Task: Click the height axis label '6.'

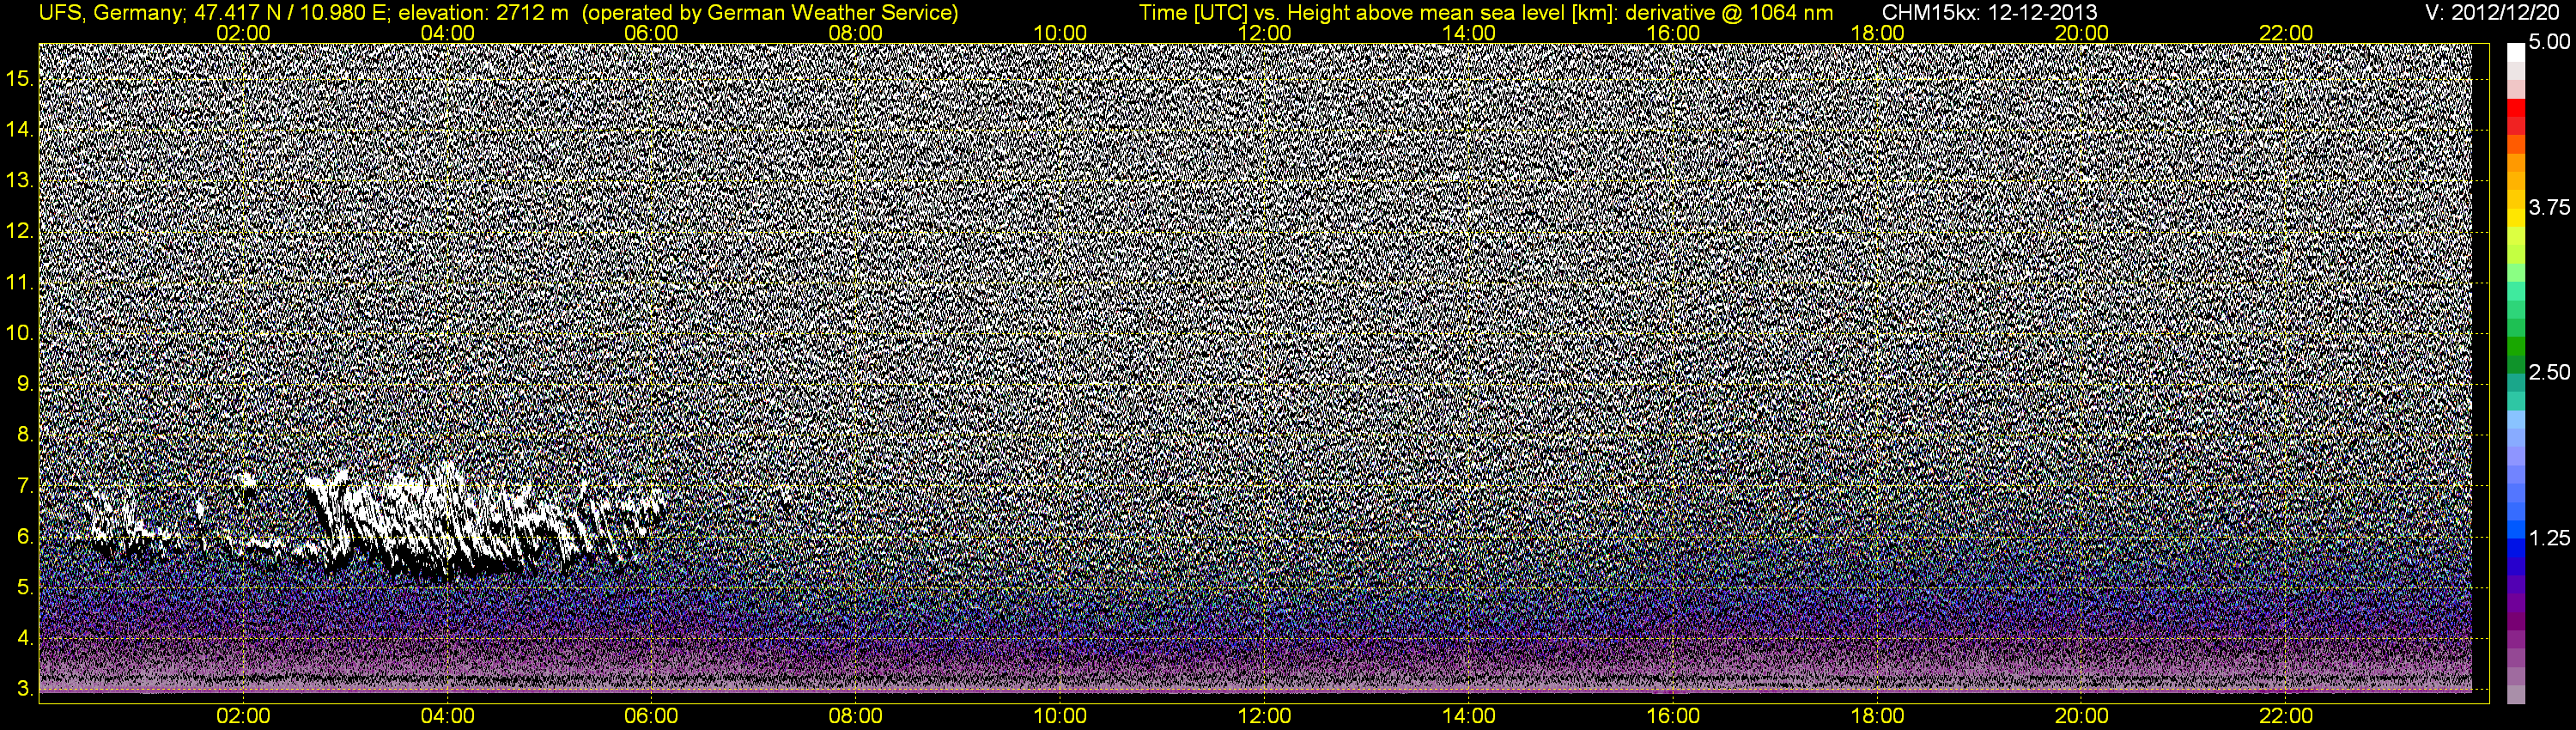Action: [x=25, y=537]
